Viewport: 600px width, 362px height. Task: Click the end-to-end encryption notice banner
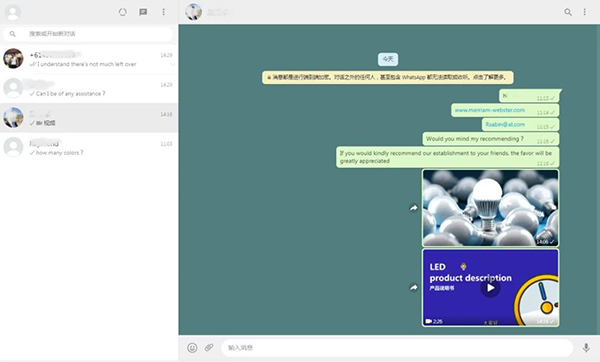388,77
